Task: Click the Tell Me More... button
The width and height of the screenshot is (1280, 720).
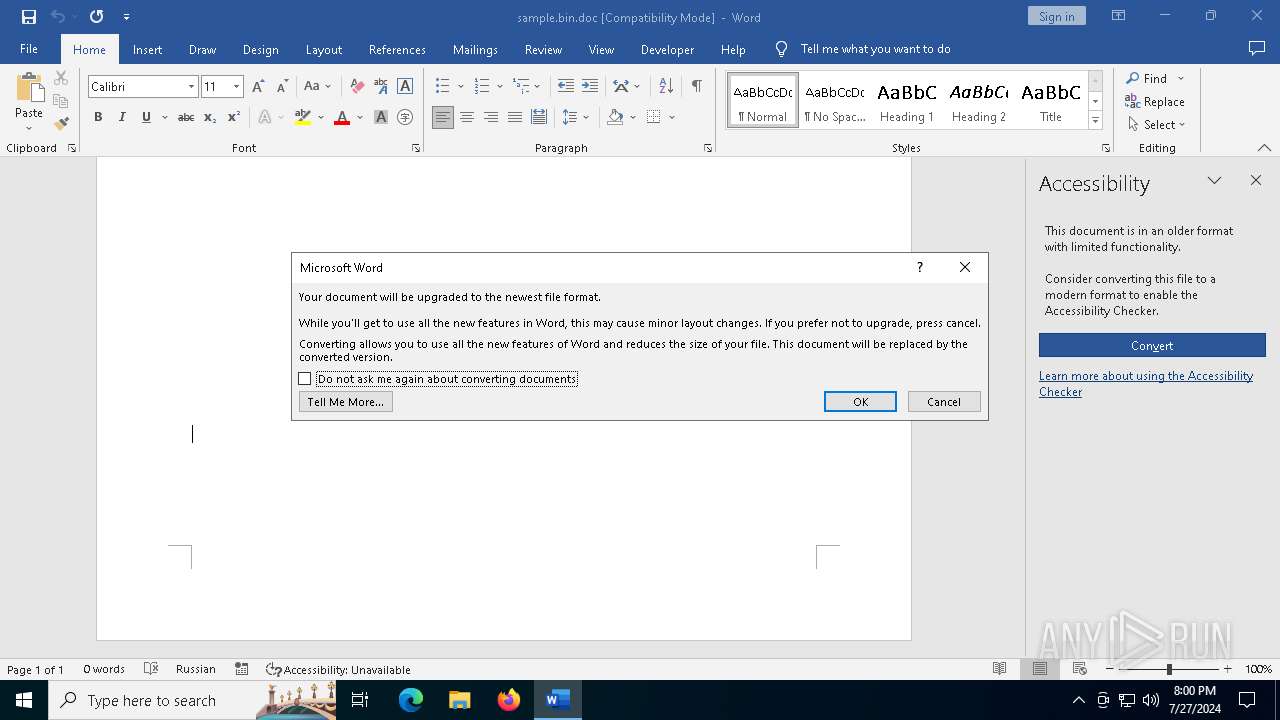Action: point(345,402)
